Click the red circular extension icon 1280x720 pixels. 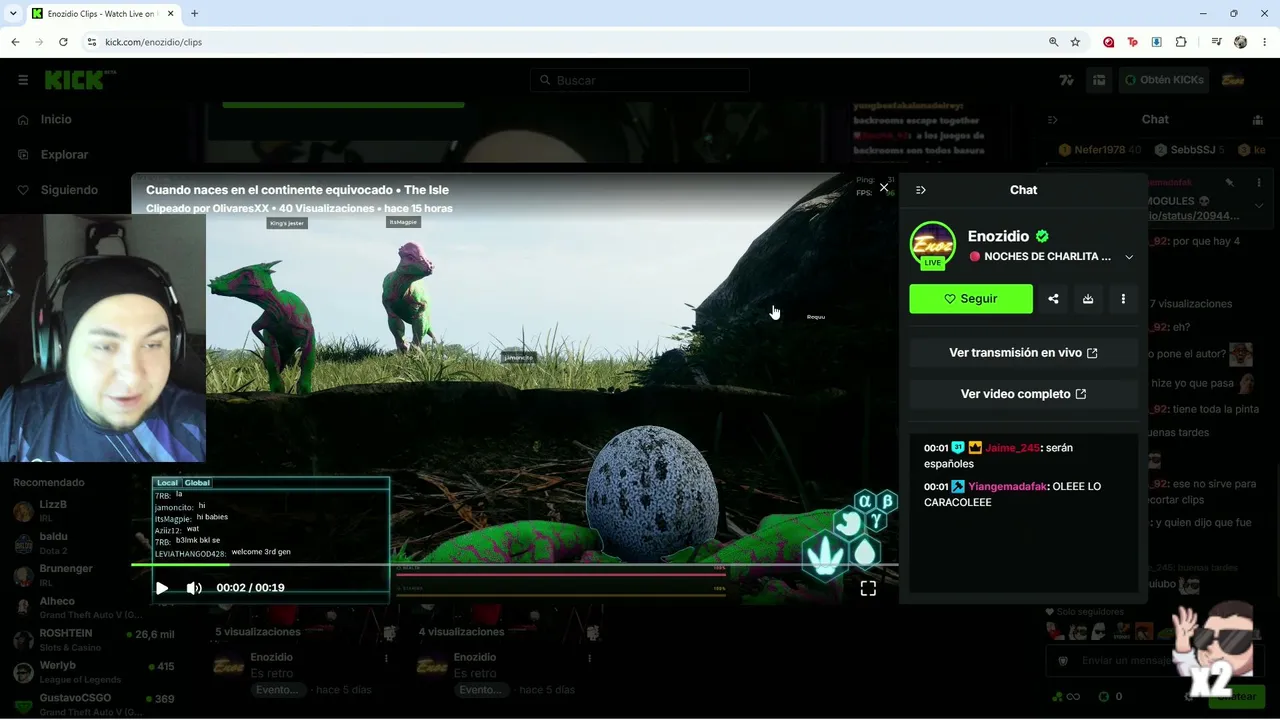[1109, 42]
